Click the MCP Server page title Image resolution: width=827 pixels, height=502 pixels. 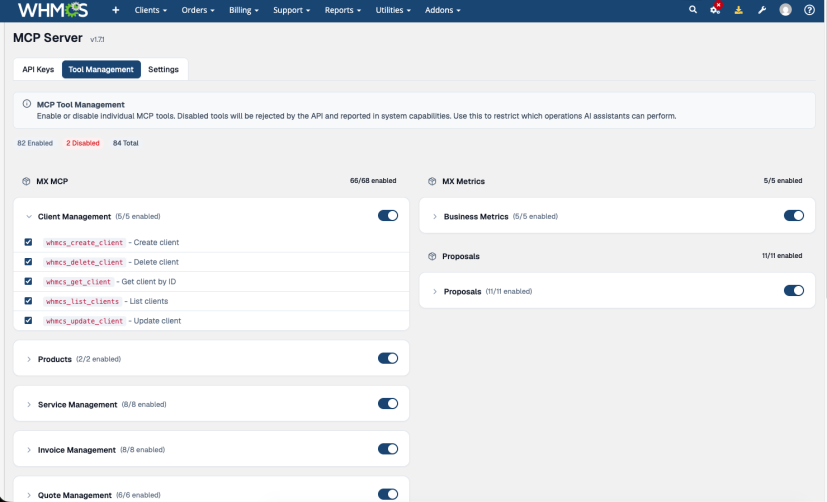coord(48,38)
